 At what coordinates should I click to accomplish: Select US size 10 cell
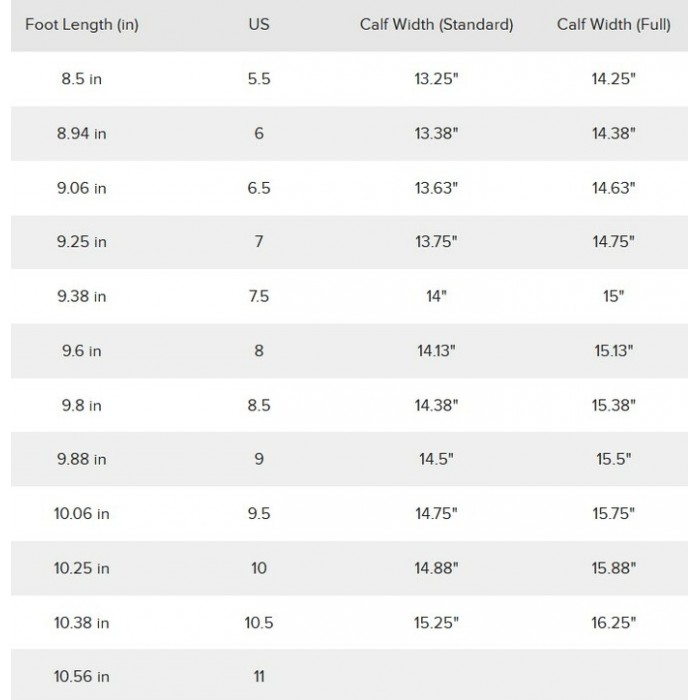[259, 568]
